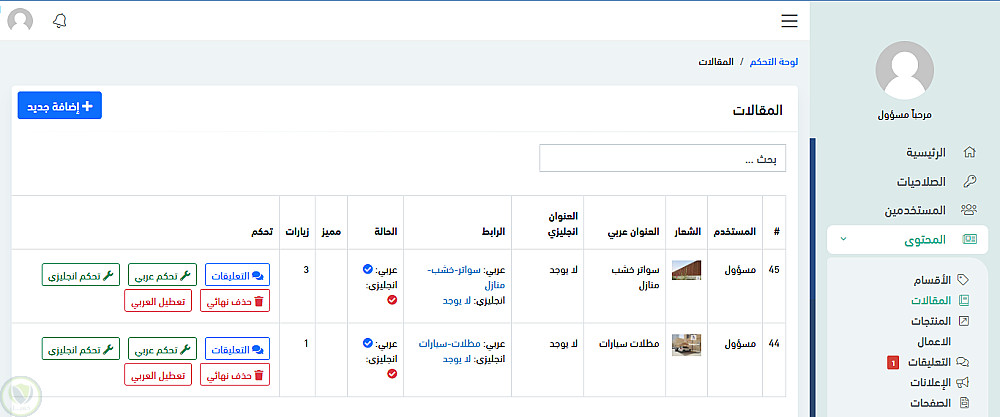Toggle English status icon for article 45
Screen dimensions: 1000x417
392,300
